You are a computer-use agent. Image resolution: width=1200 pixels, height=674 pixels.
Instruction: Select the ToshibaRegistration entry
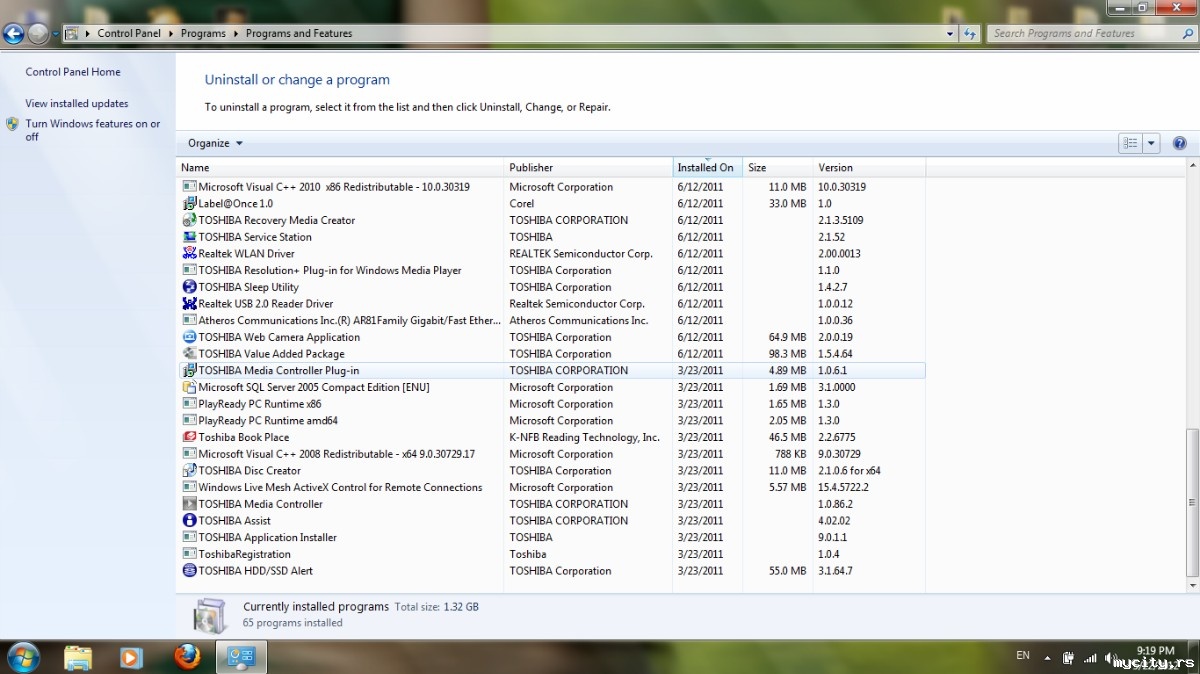coord(551,554)
